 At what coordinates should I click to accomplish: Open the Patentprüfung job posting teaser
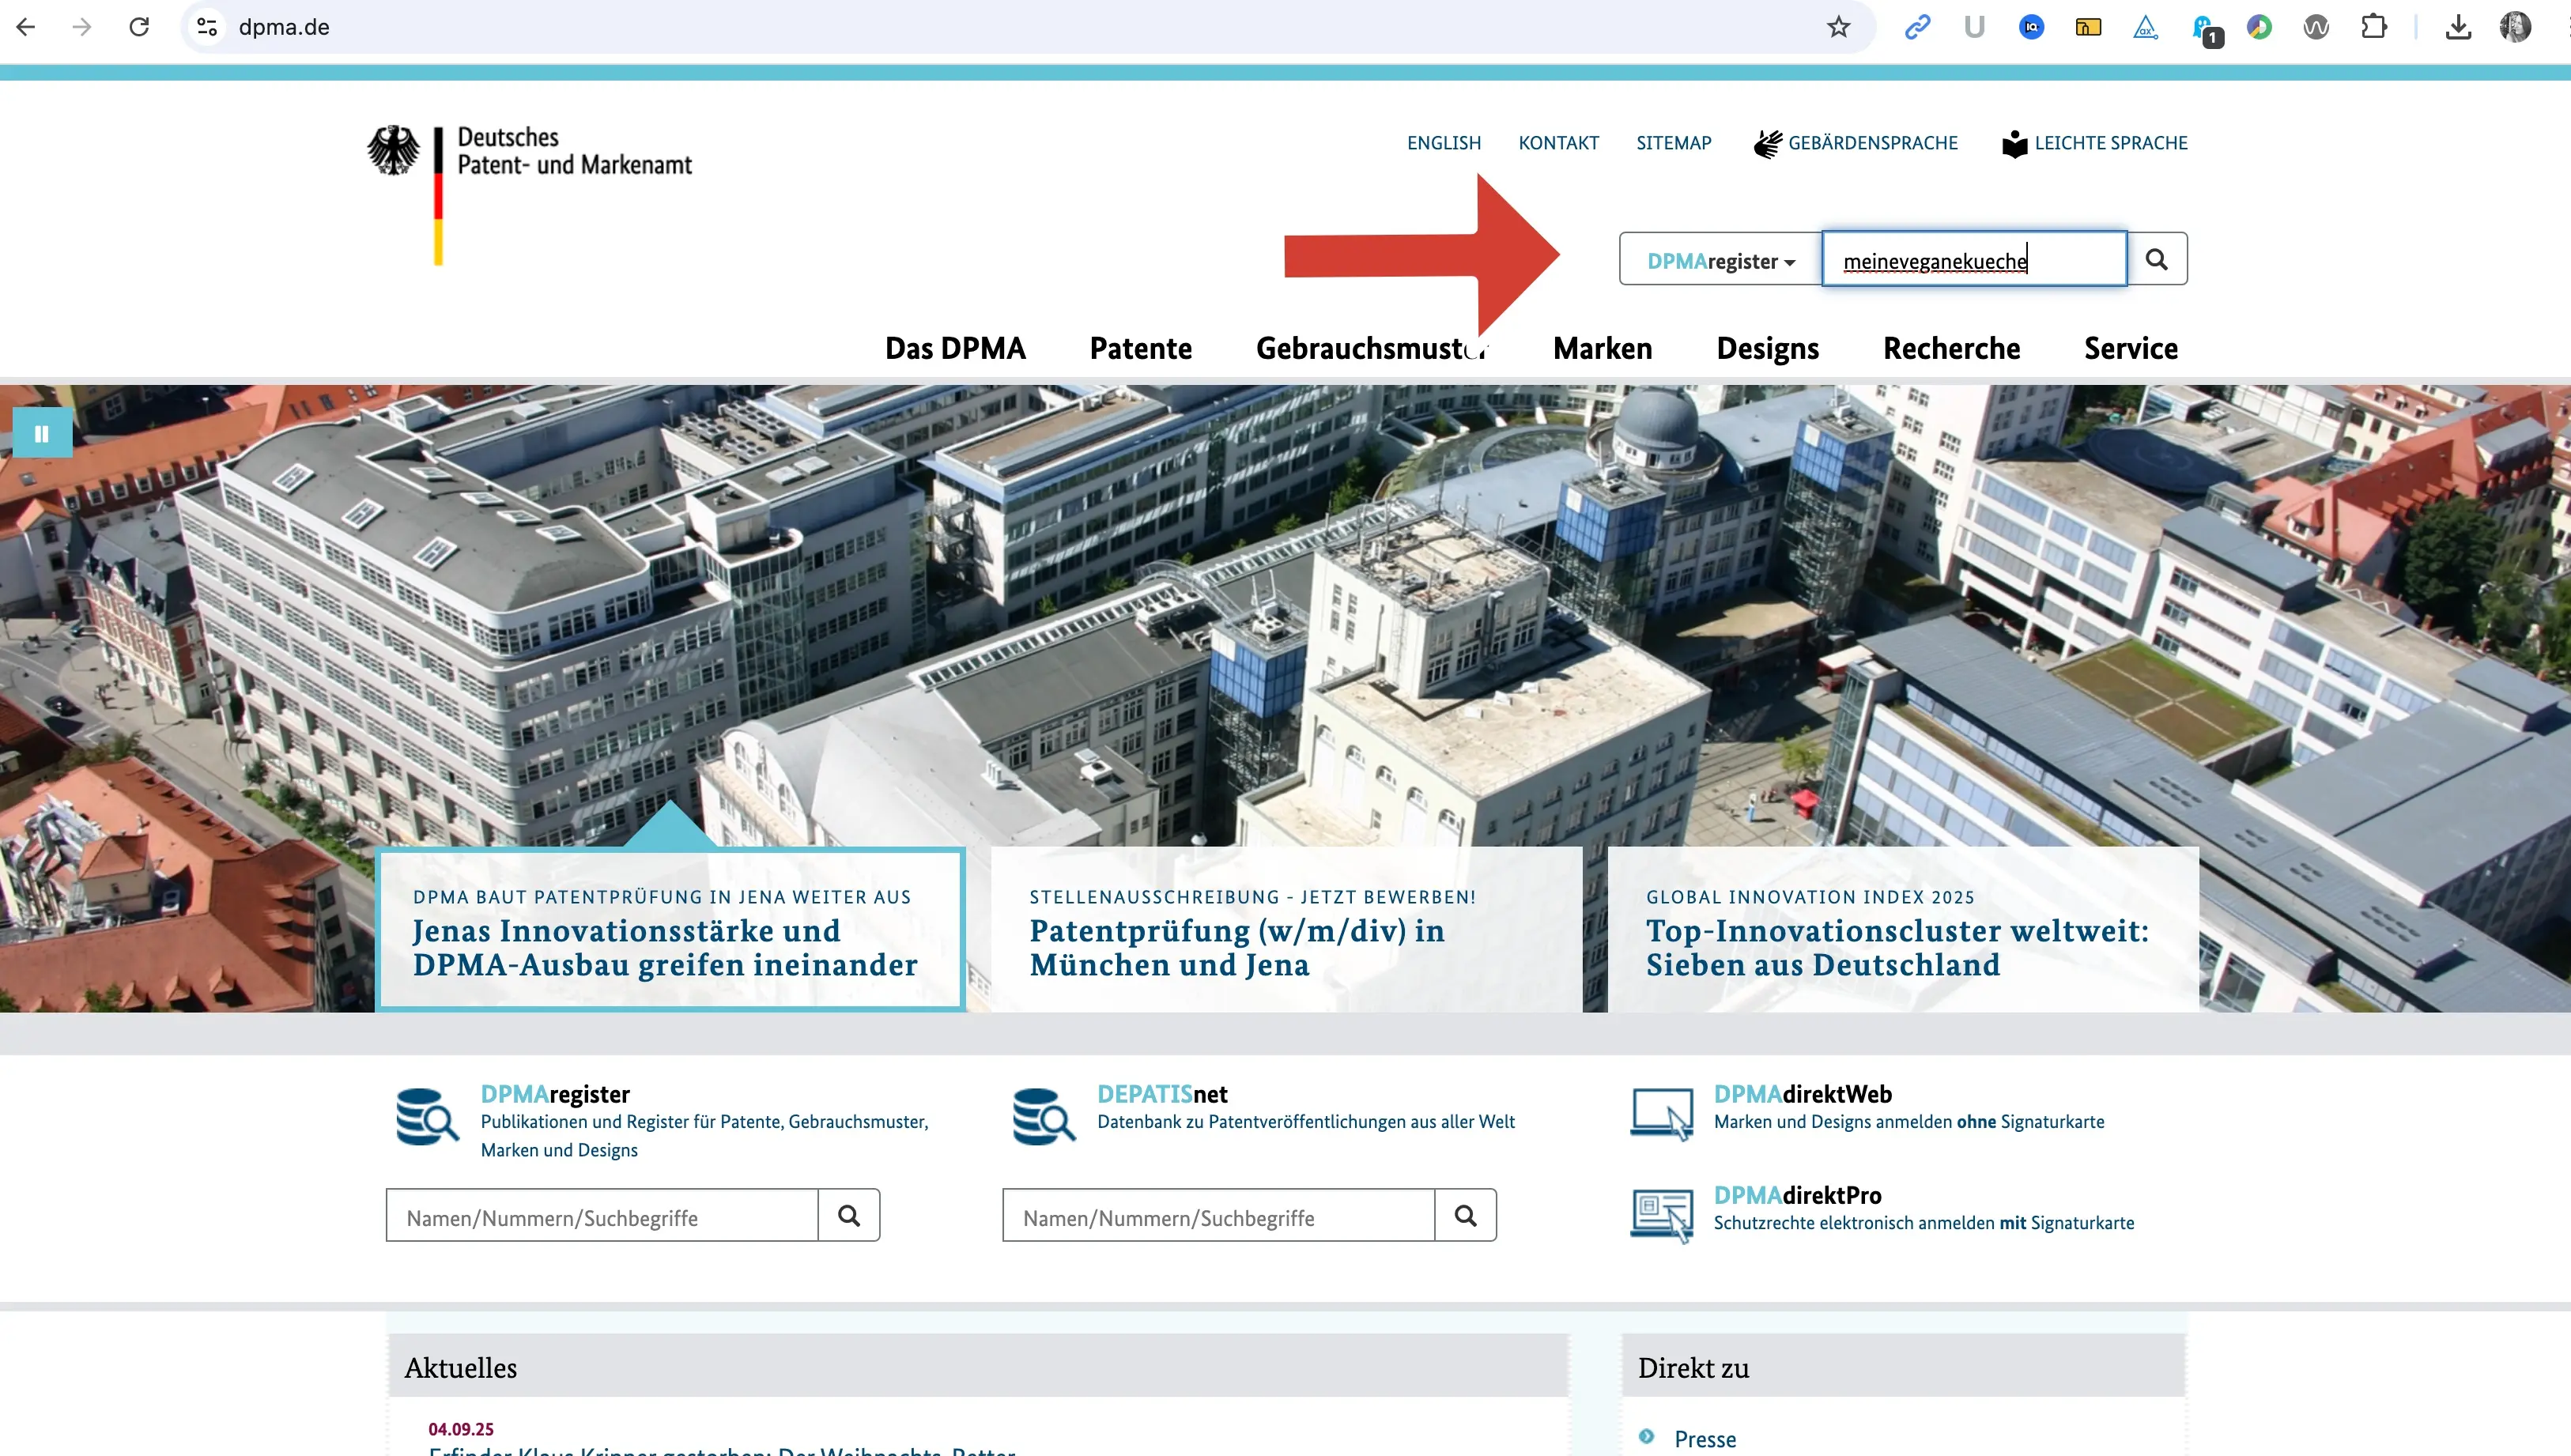tap(1286, 929)
